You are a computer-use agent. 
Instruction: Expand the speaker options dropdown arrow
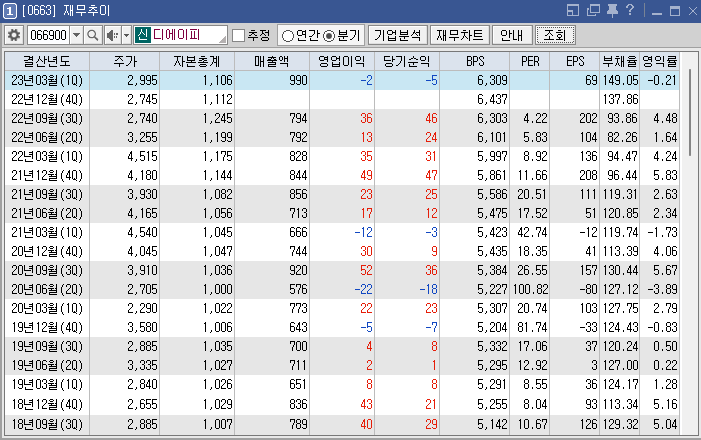pos(127,35)
